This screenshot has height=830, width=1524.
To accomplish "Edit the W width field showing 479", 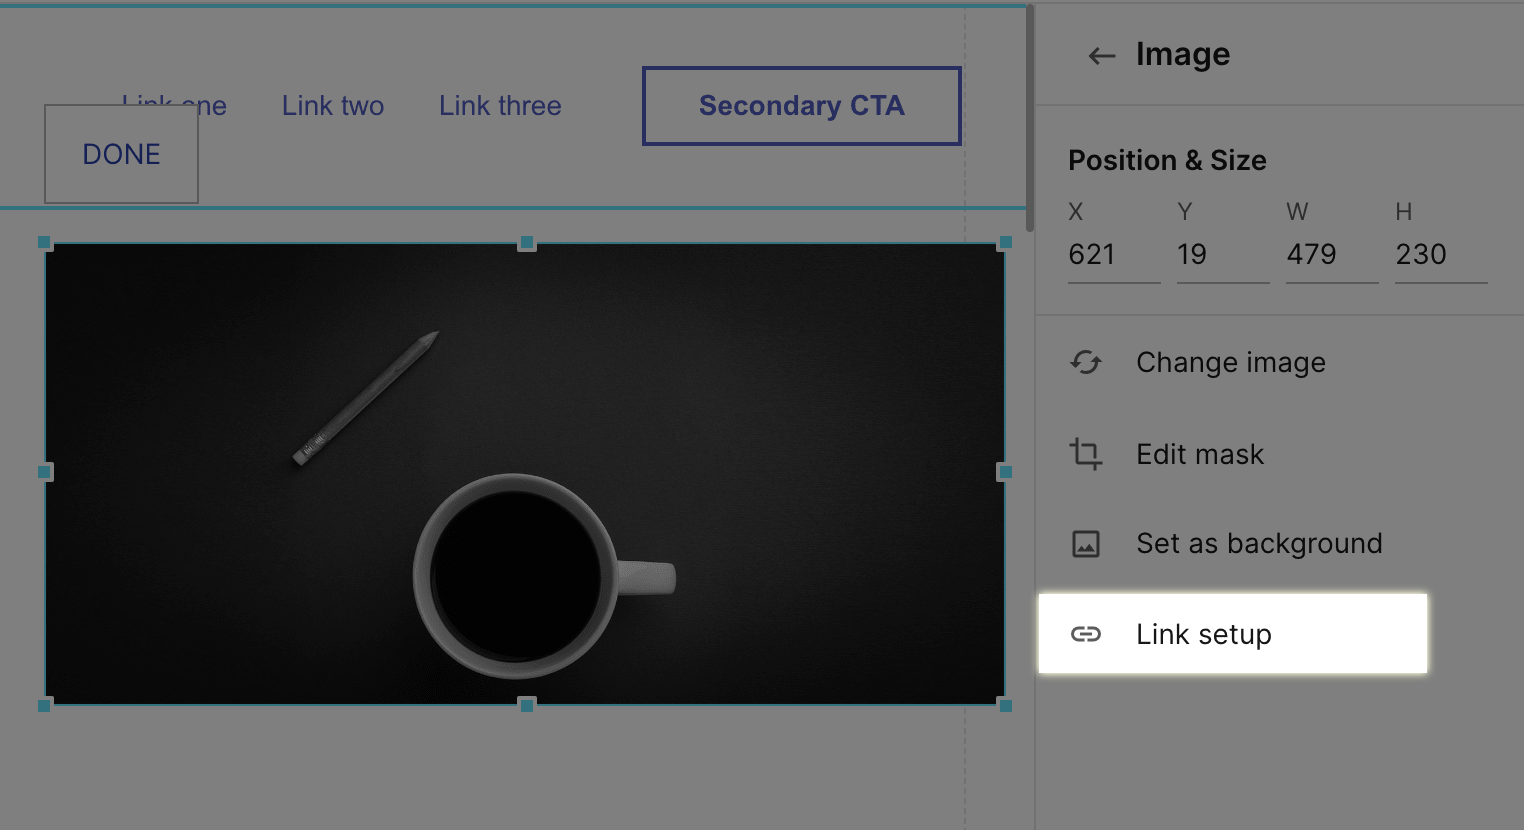I will [1332, 255].
